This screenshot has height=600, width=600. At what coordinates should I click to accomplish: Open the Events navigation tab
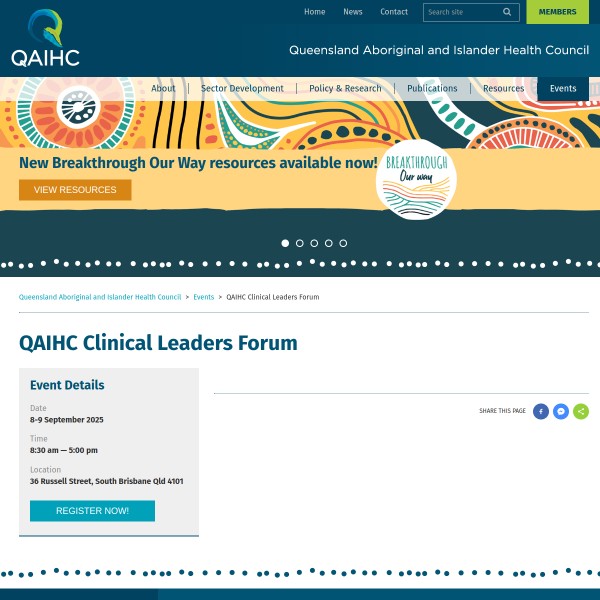[563, 88]
